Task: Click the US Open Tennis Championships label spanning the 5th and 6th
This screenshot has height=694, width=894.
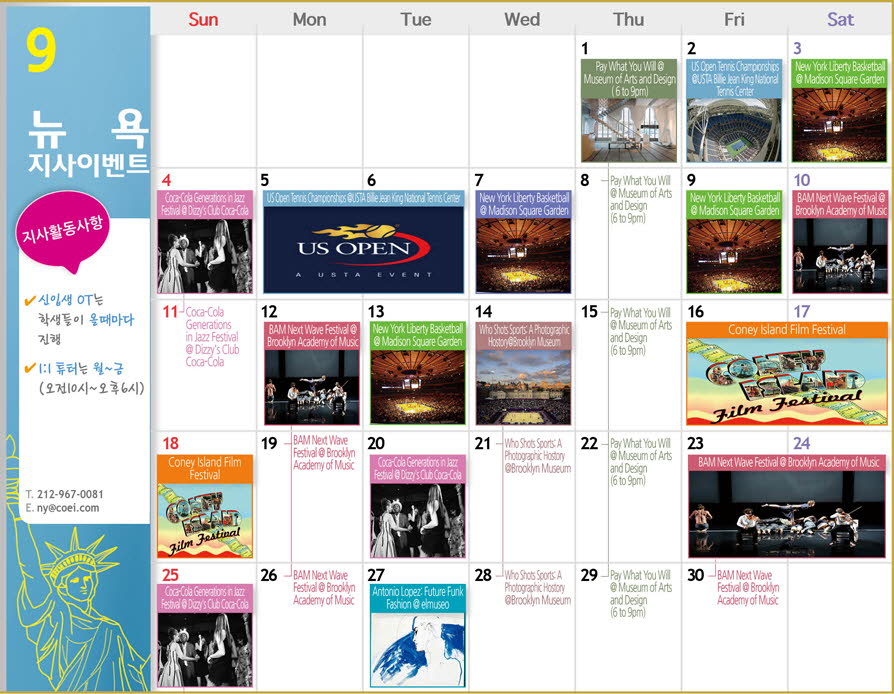Action: (363, 198)
